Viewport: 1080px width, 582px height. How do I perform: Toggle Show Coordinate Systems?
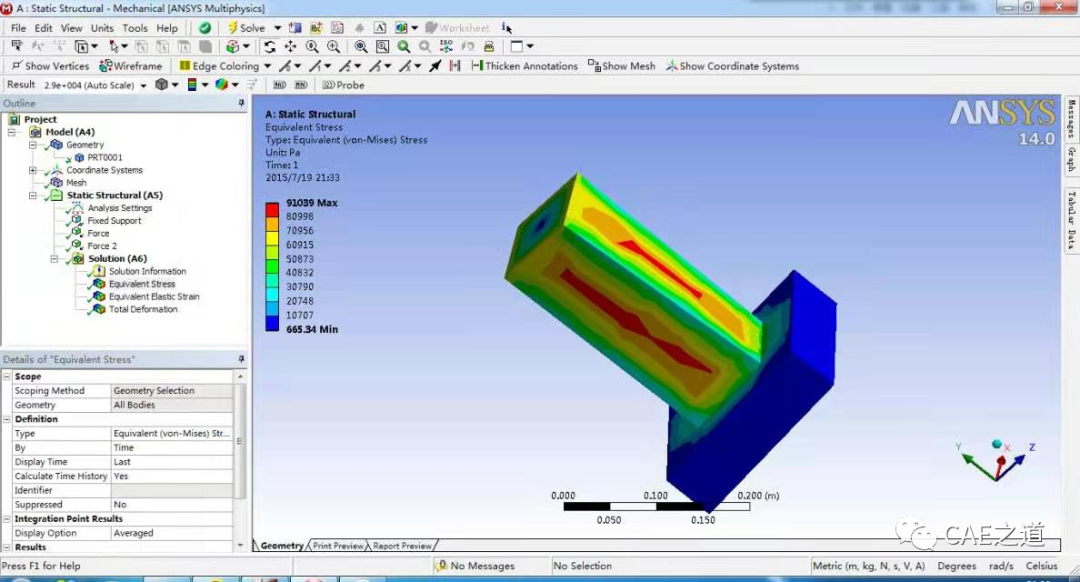tap(733, 66)
